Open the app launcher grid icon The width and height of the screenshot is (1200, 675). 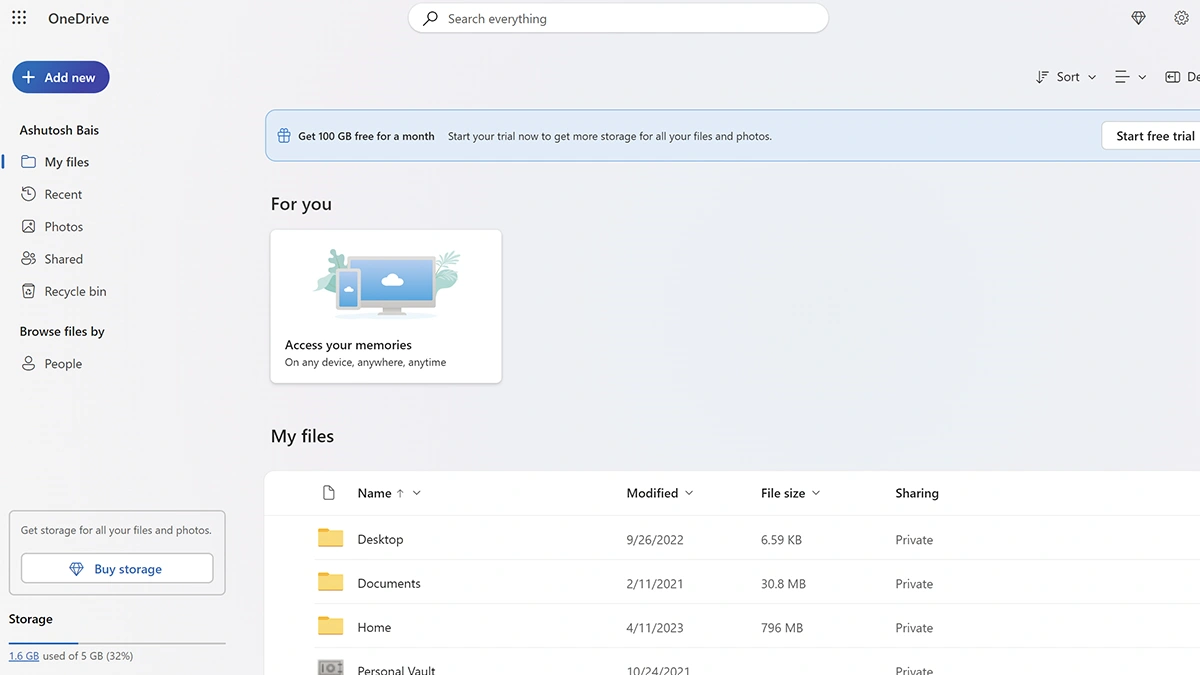click(x=19, y=18)
